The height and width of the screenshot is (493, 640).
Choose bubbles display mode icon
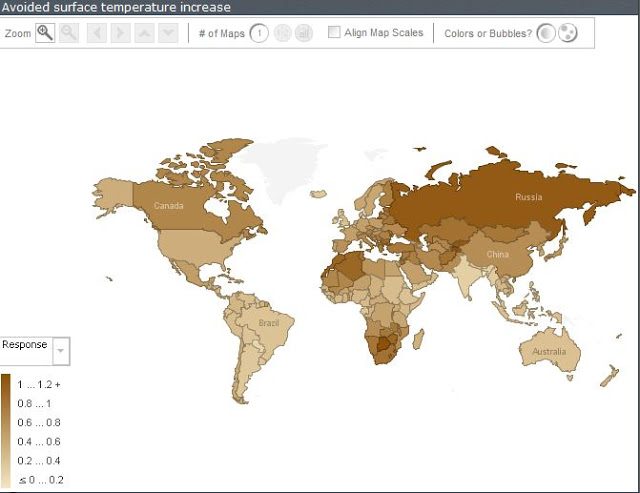[567, 33]
